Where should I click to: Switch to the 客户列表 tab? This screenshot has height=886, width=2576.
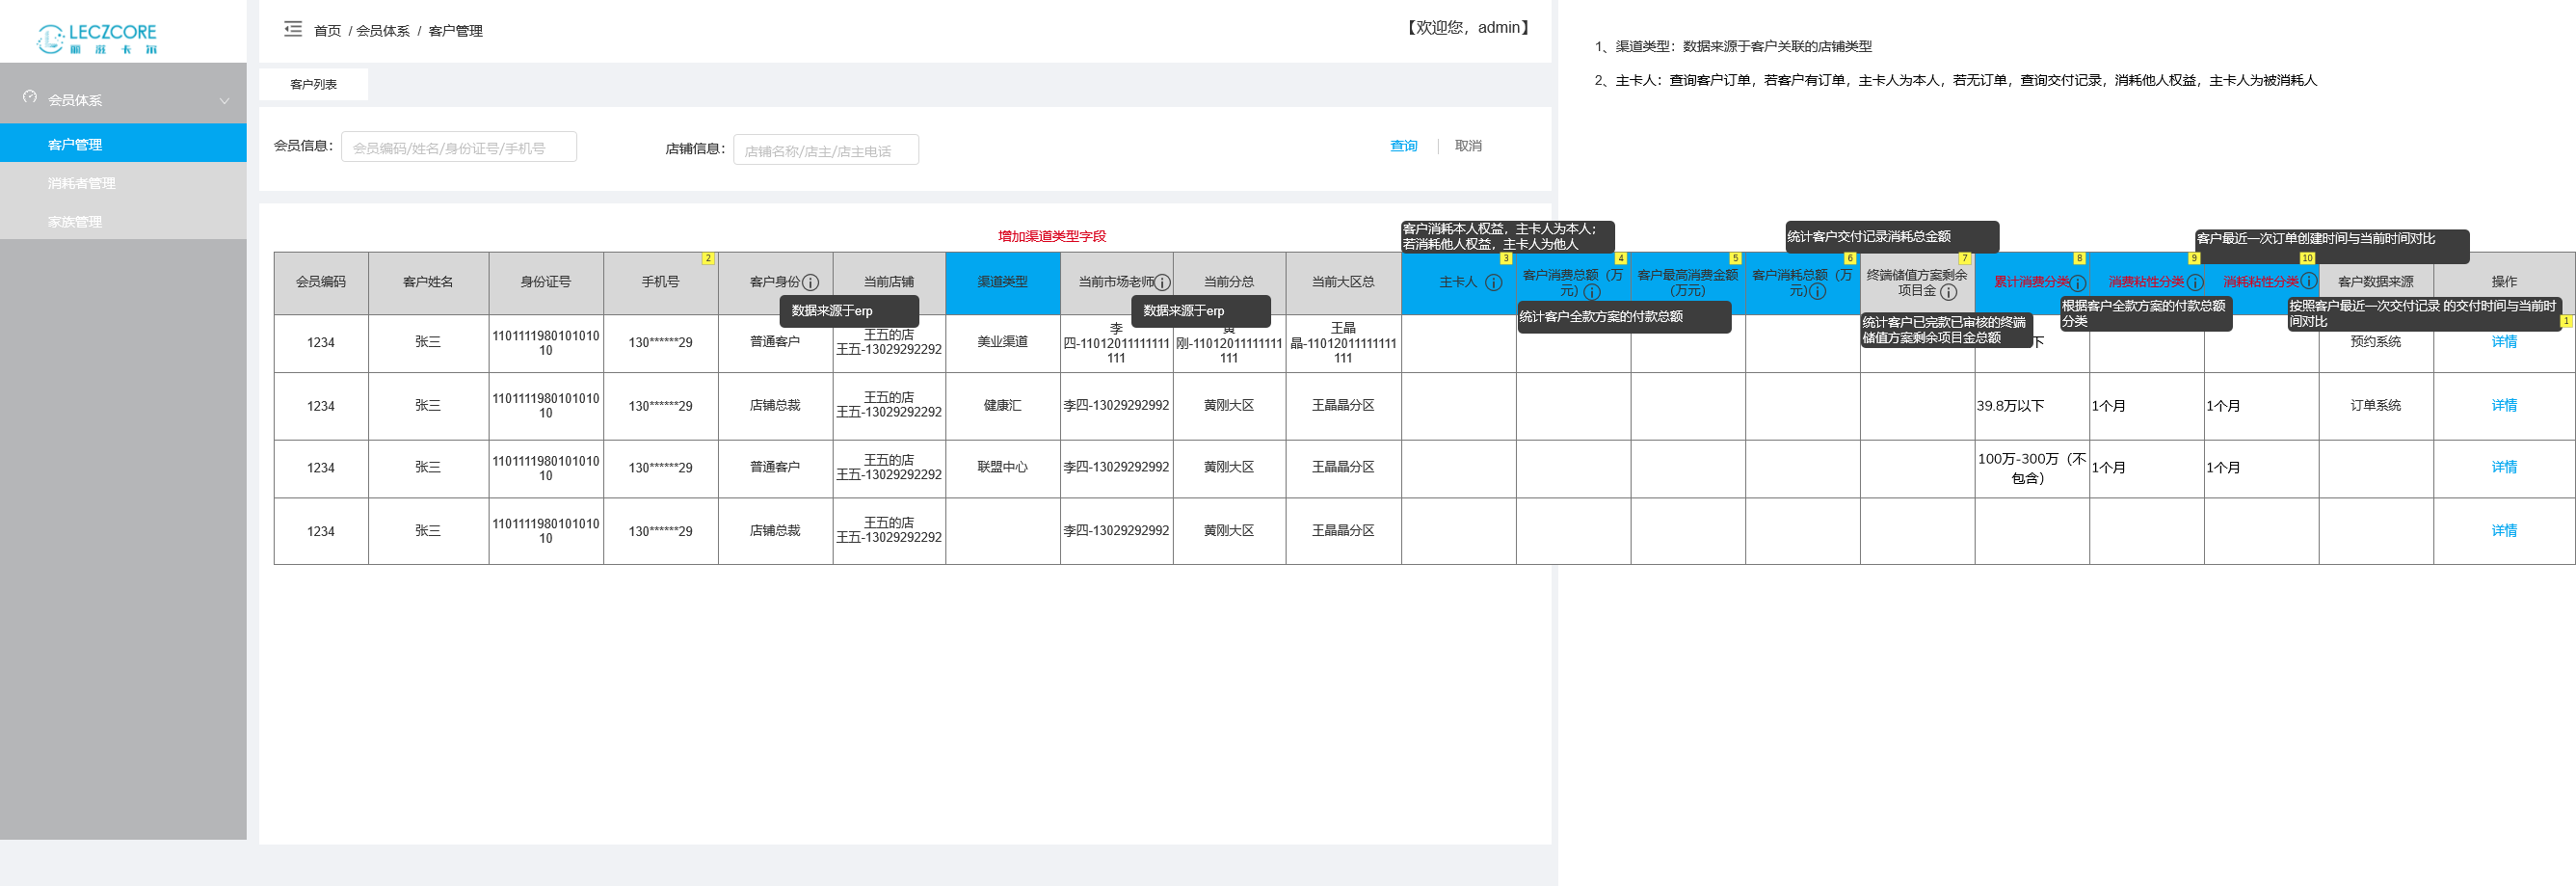(x=313, y=84)
